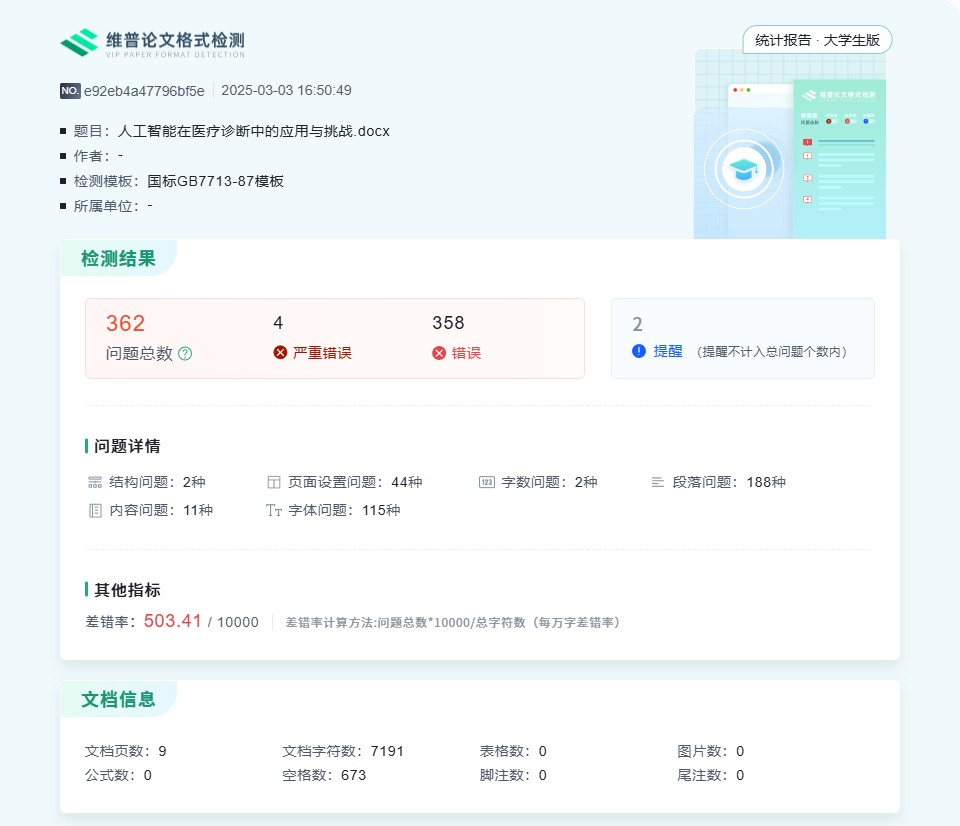Screen dimensions: 960x826
Task: Click the 结构问题 structure icon
Action: point(95,482)
